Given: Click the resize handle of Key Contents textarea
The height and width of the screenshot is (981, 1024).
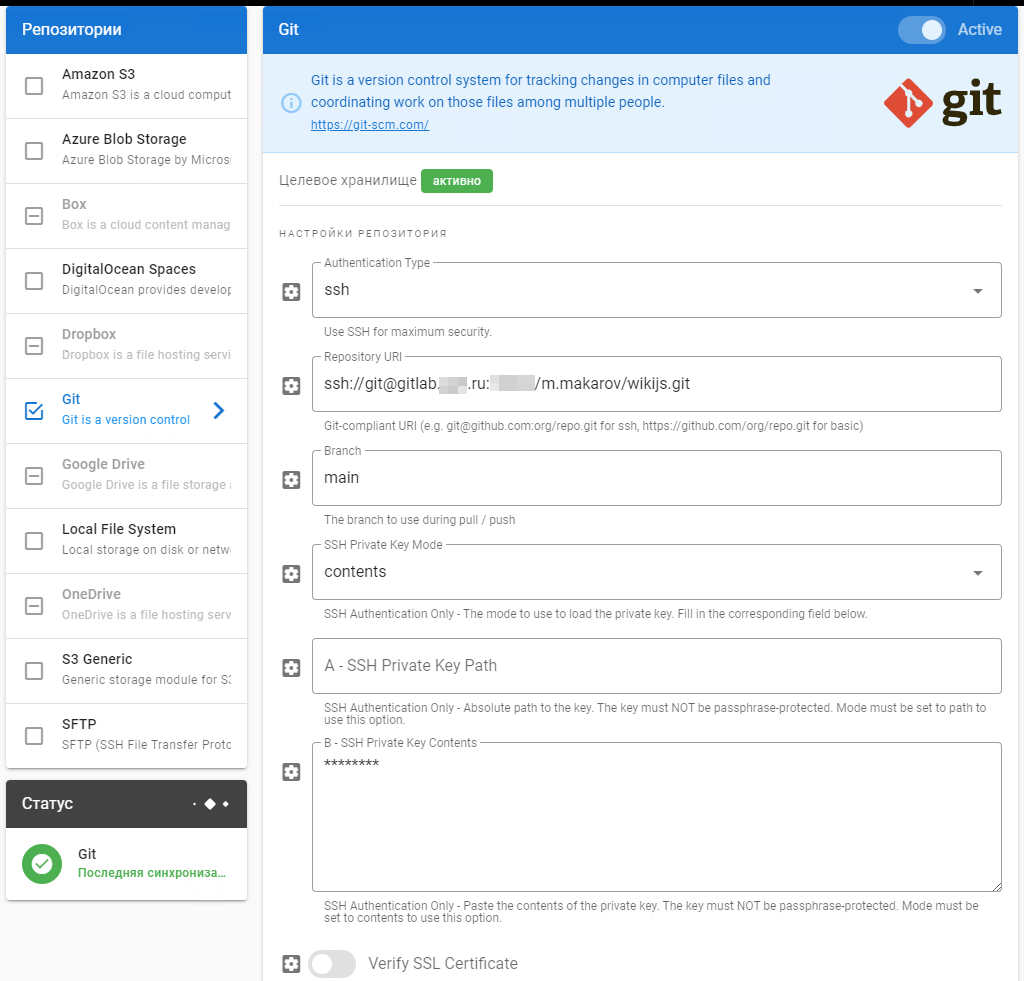Looking at the screenshot, I should click(x=997, y=886).
